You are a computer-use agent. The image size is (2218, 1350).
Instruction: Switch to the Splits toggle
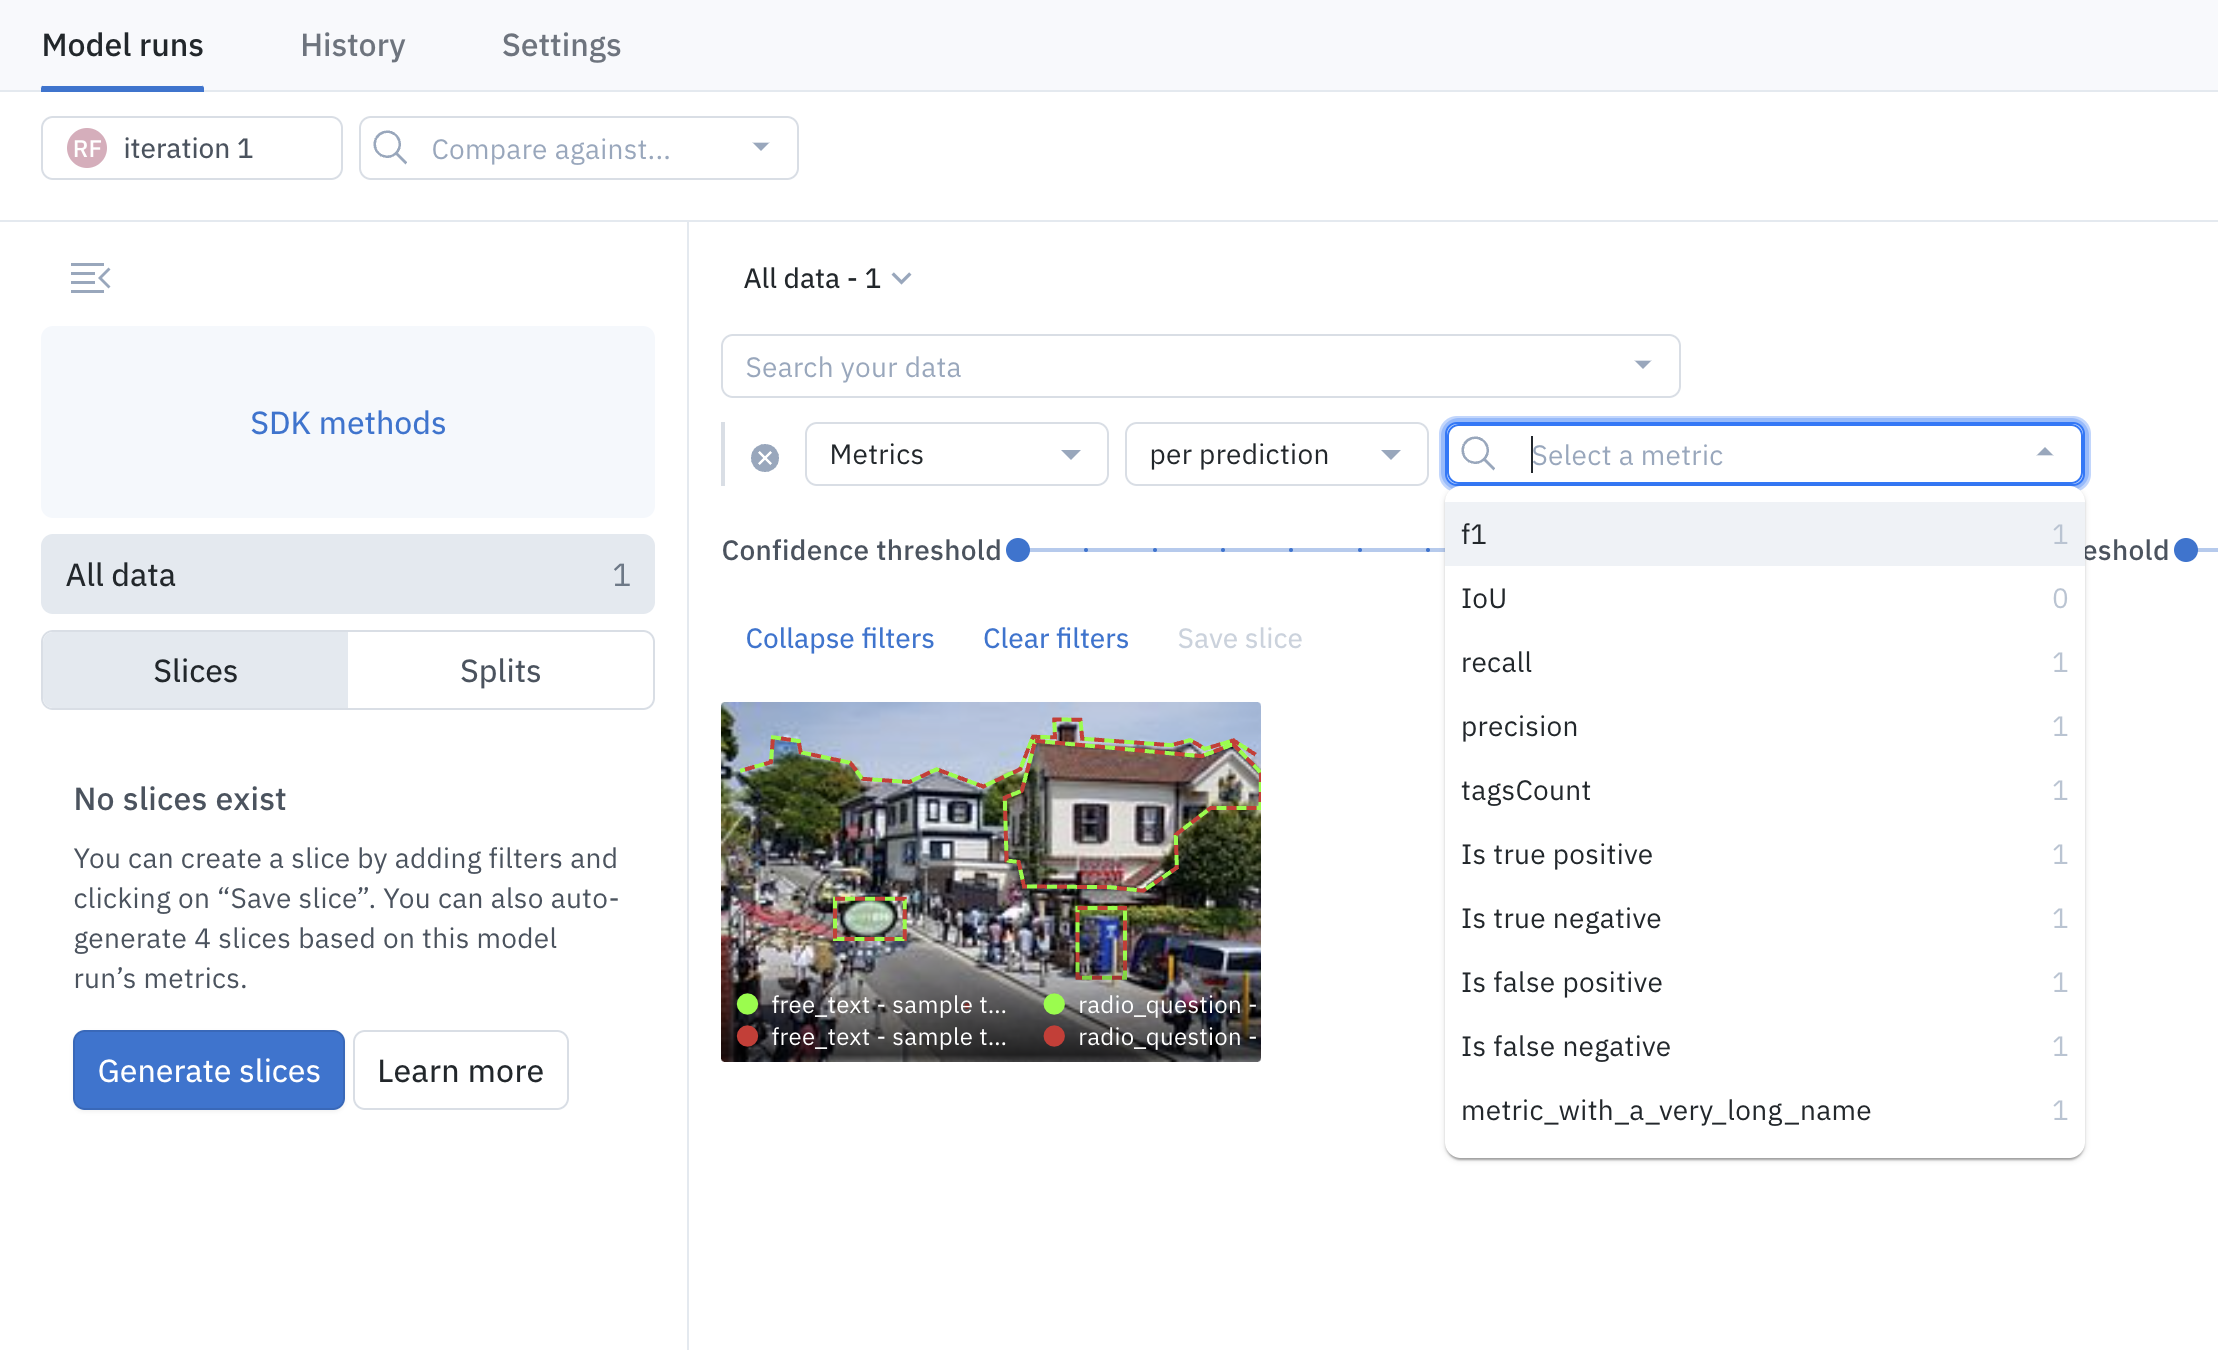pyautogui.click(x=500, y=671)
